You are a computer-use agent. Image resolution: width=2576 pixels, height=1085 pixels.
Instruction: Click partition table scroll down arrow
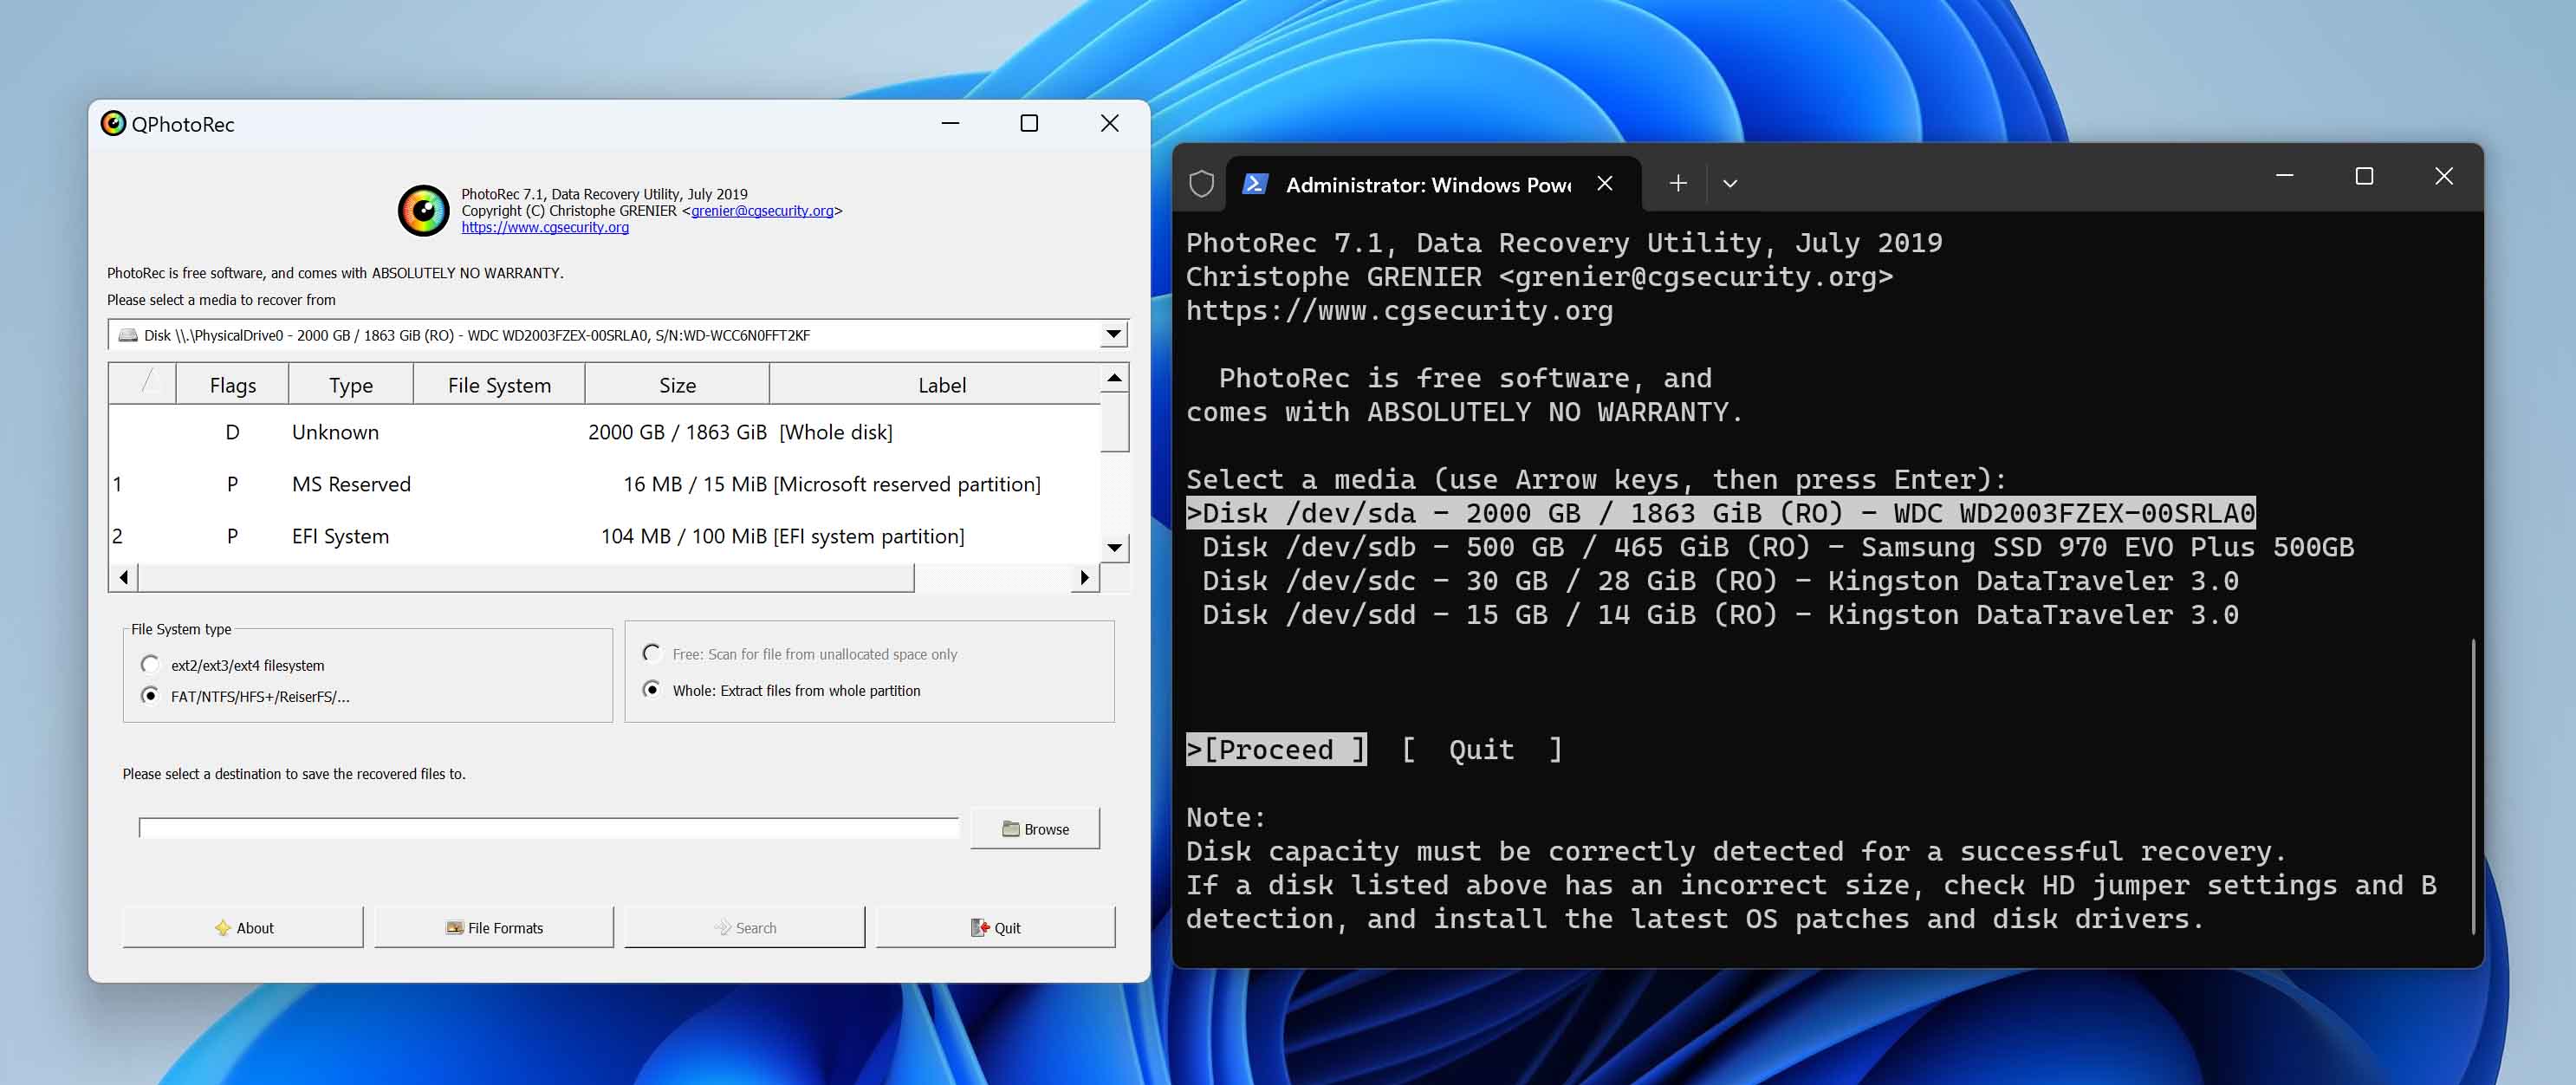[1115, 548]
